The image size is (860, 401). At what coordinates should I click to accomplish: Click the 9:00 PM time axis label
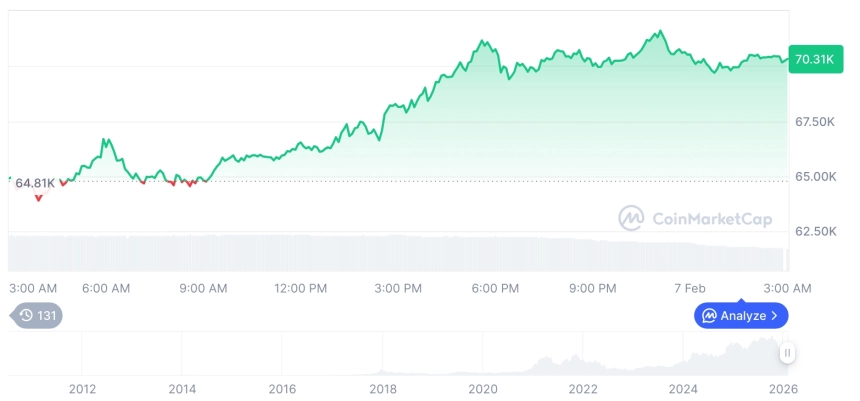point(592,288)
